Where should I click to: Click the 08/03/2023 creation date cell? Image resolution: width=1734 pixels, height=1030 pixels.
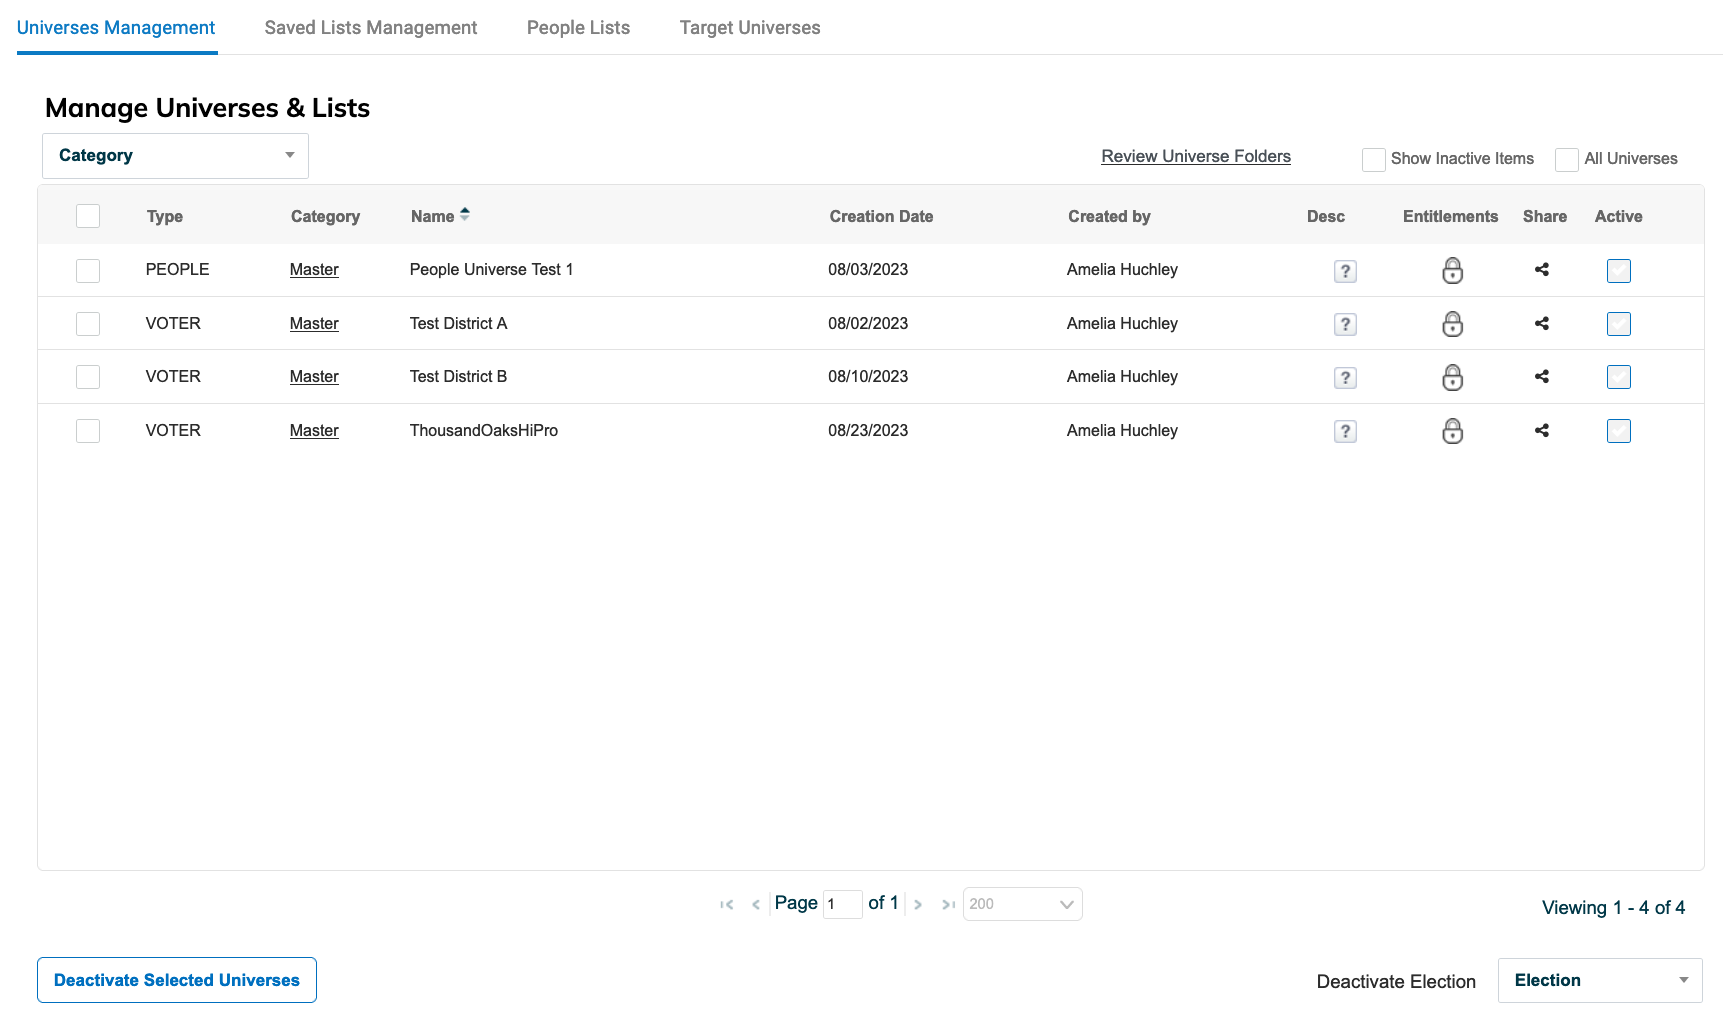click(x=868, y=270)
